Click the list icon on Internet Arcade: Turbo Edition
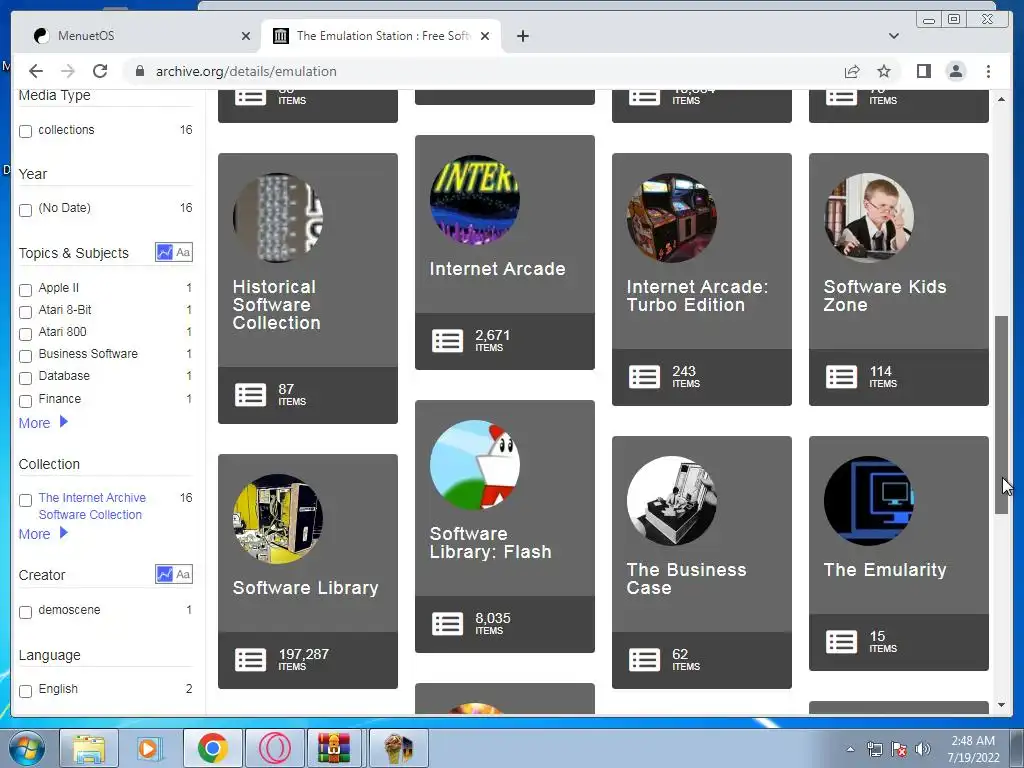Viewport: 1024px width, 768px height. coord(645,377)
